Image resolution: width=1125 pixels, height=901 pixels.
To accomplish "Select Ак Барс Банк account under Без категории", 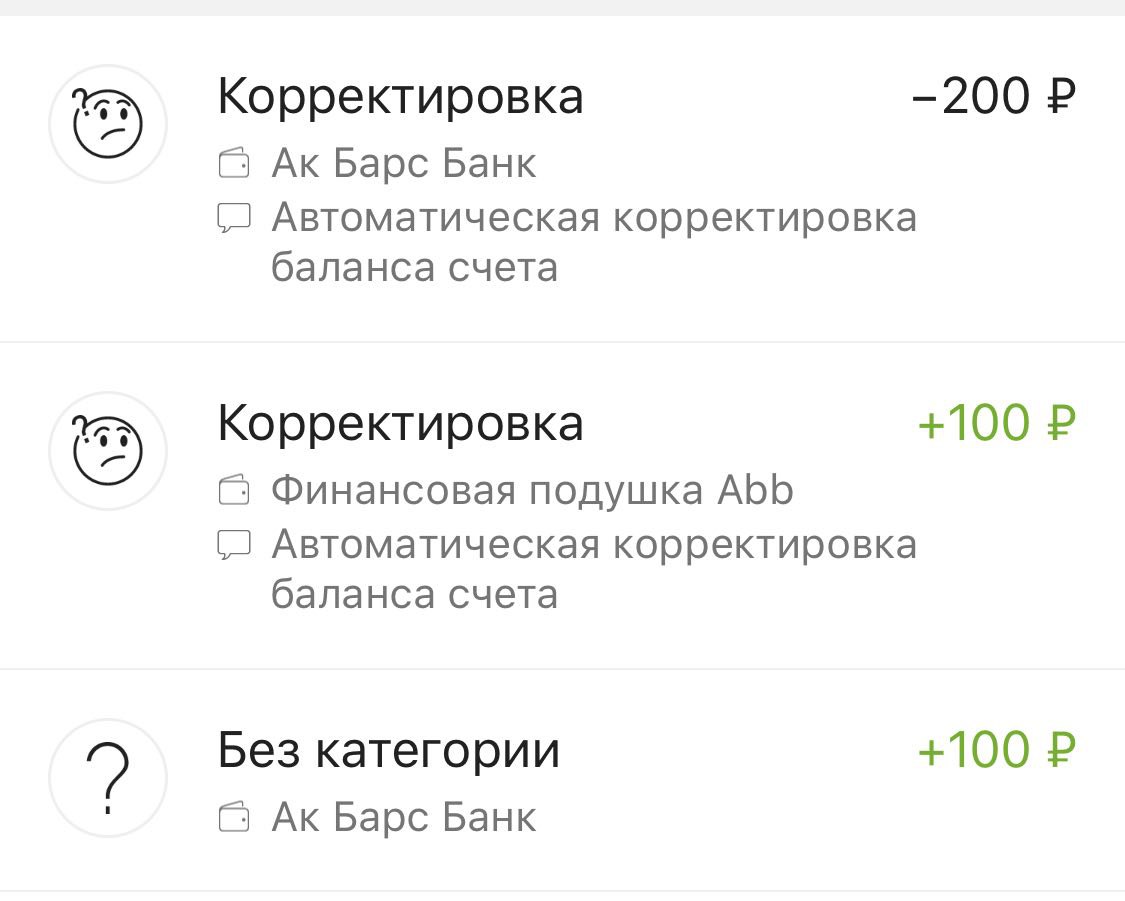I will tap(404, 818).
